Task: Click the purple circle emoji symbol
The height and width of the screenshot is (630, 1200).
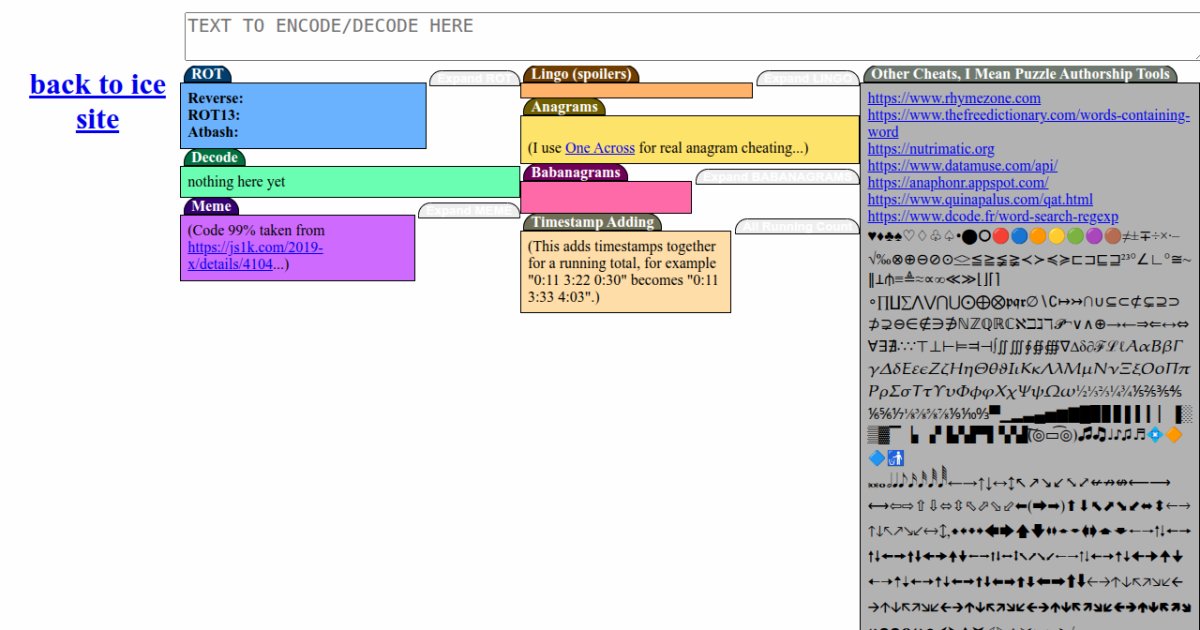Action: tap(1094, 237)
